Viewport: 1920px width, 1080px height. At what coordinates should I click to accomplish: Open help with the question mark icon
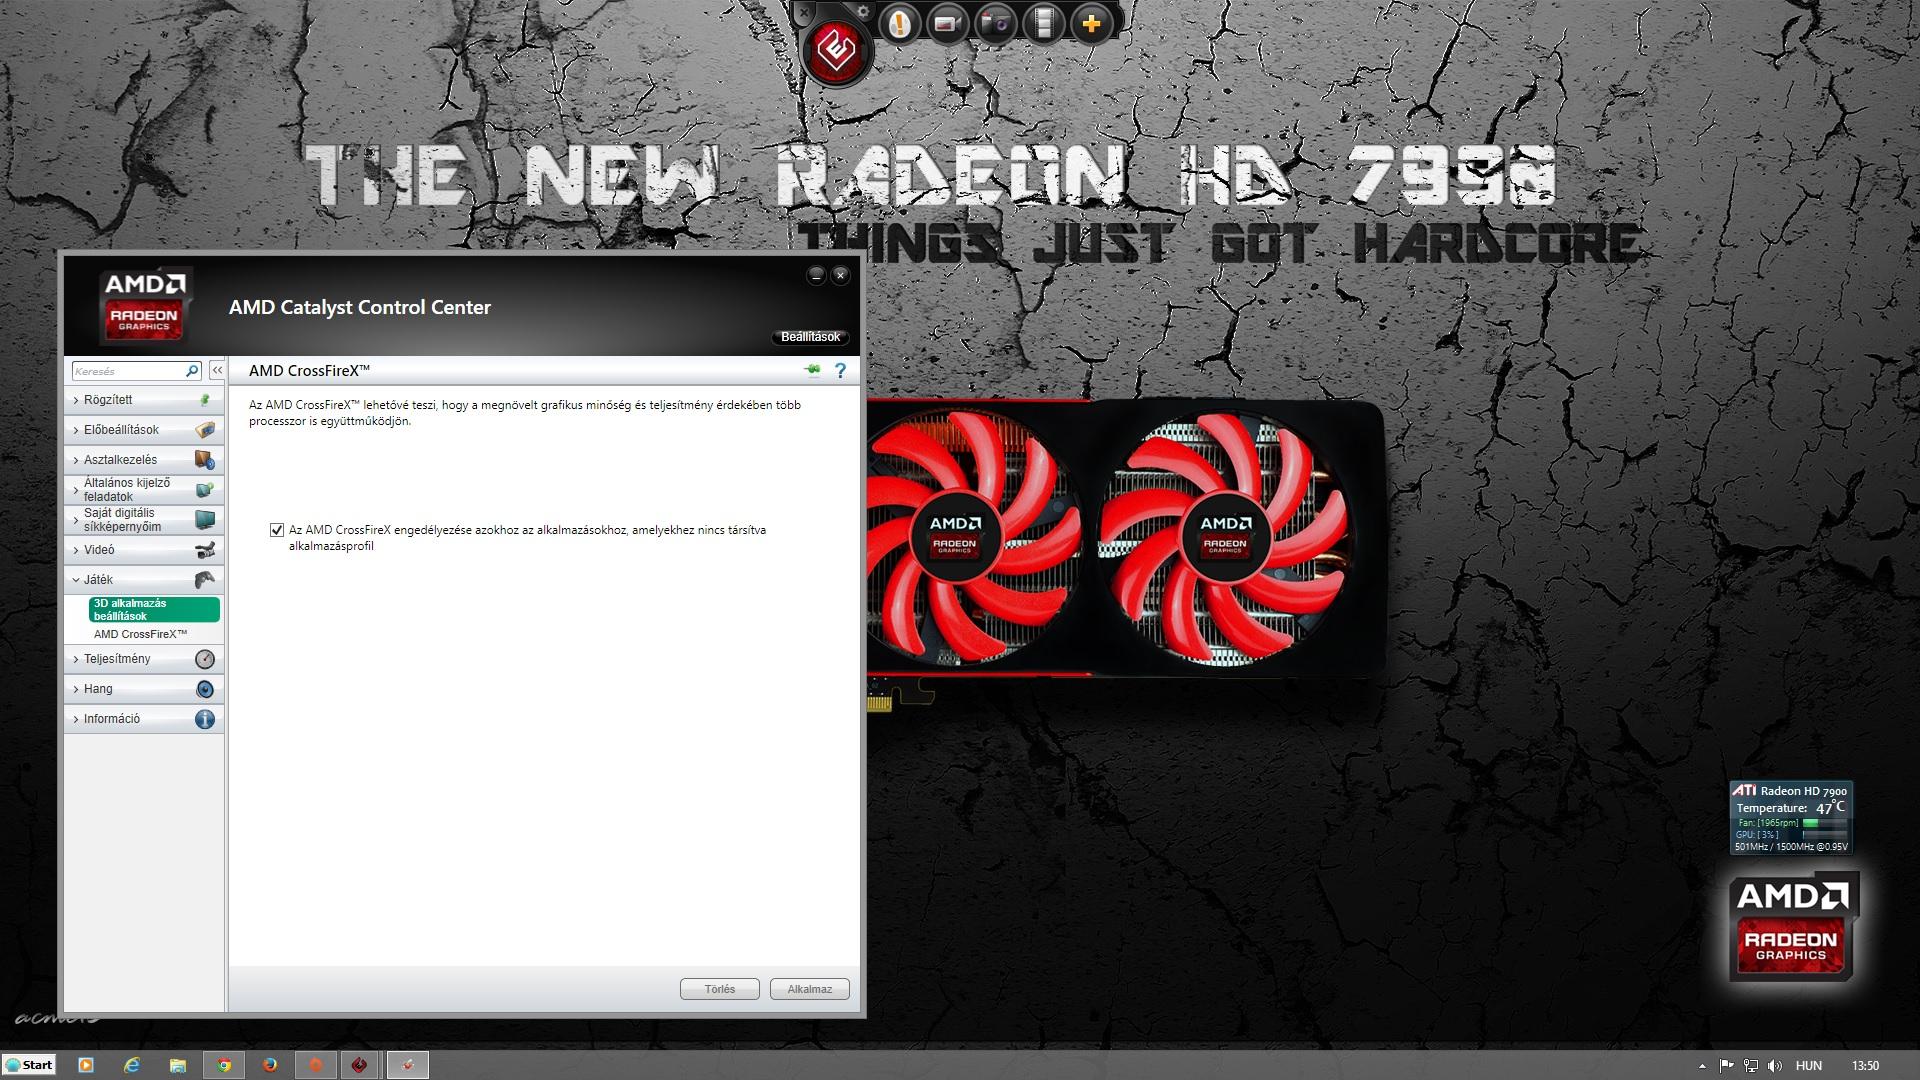(841, 371)
